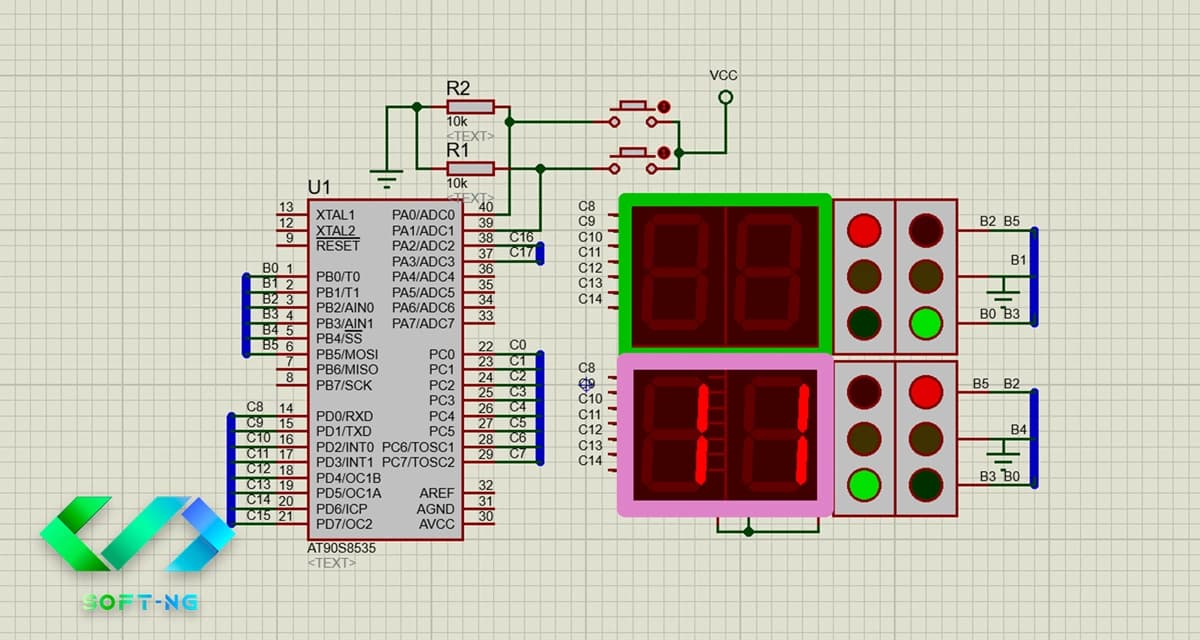The height and width of the screenshot is (640, 1200).
Task: Select the ground symbol below the B1 label
Action: click(1003, 292)
